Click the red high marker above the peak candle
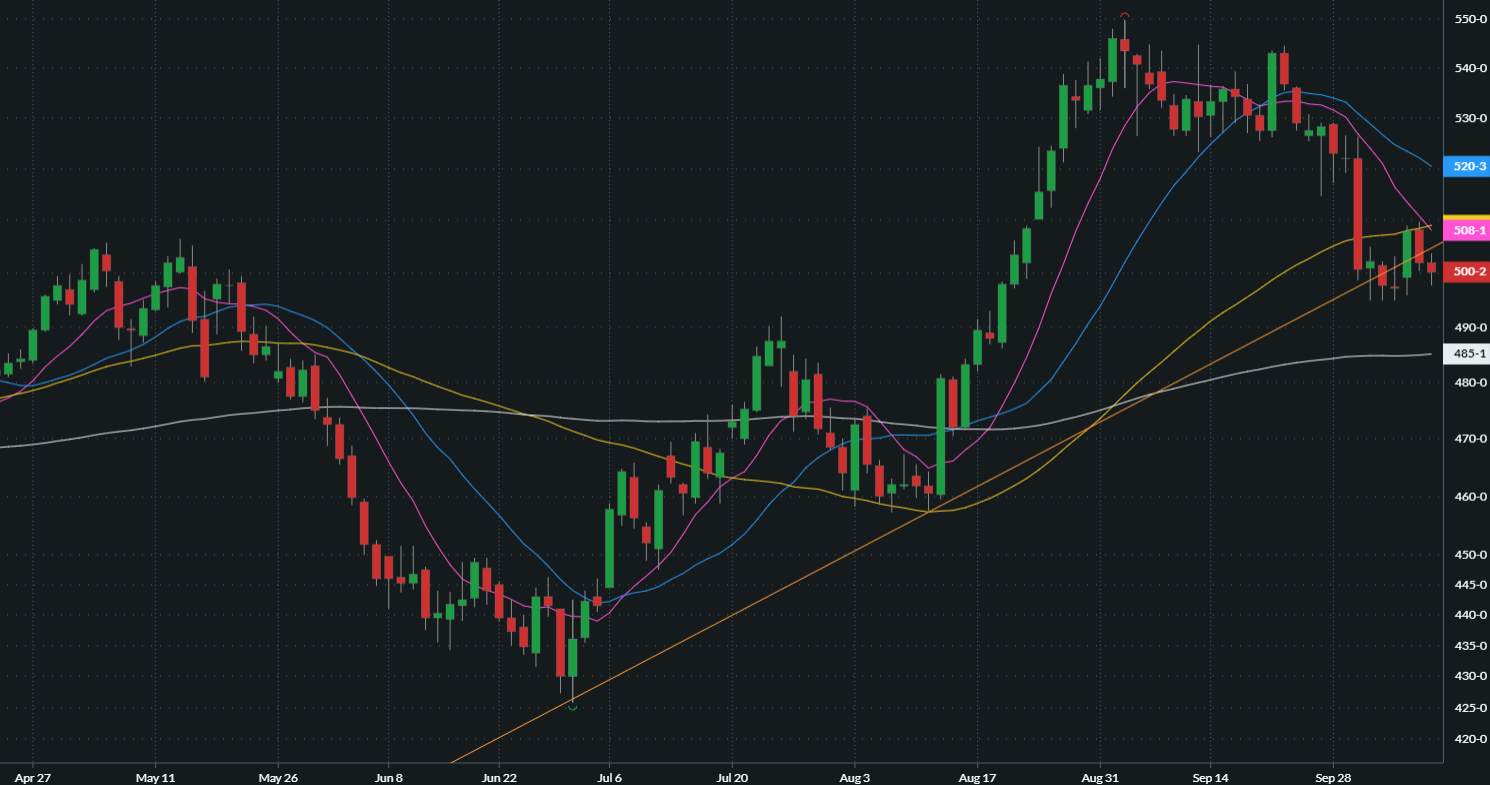1490x785 pixels. point(1125,16)
